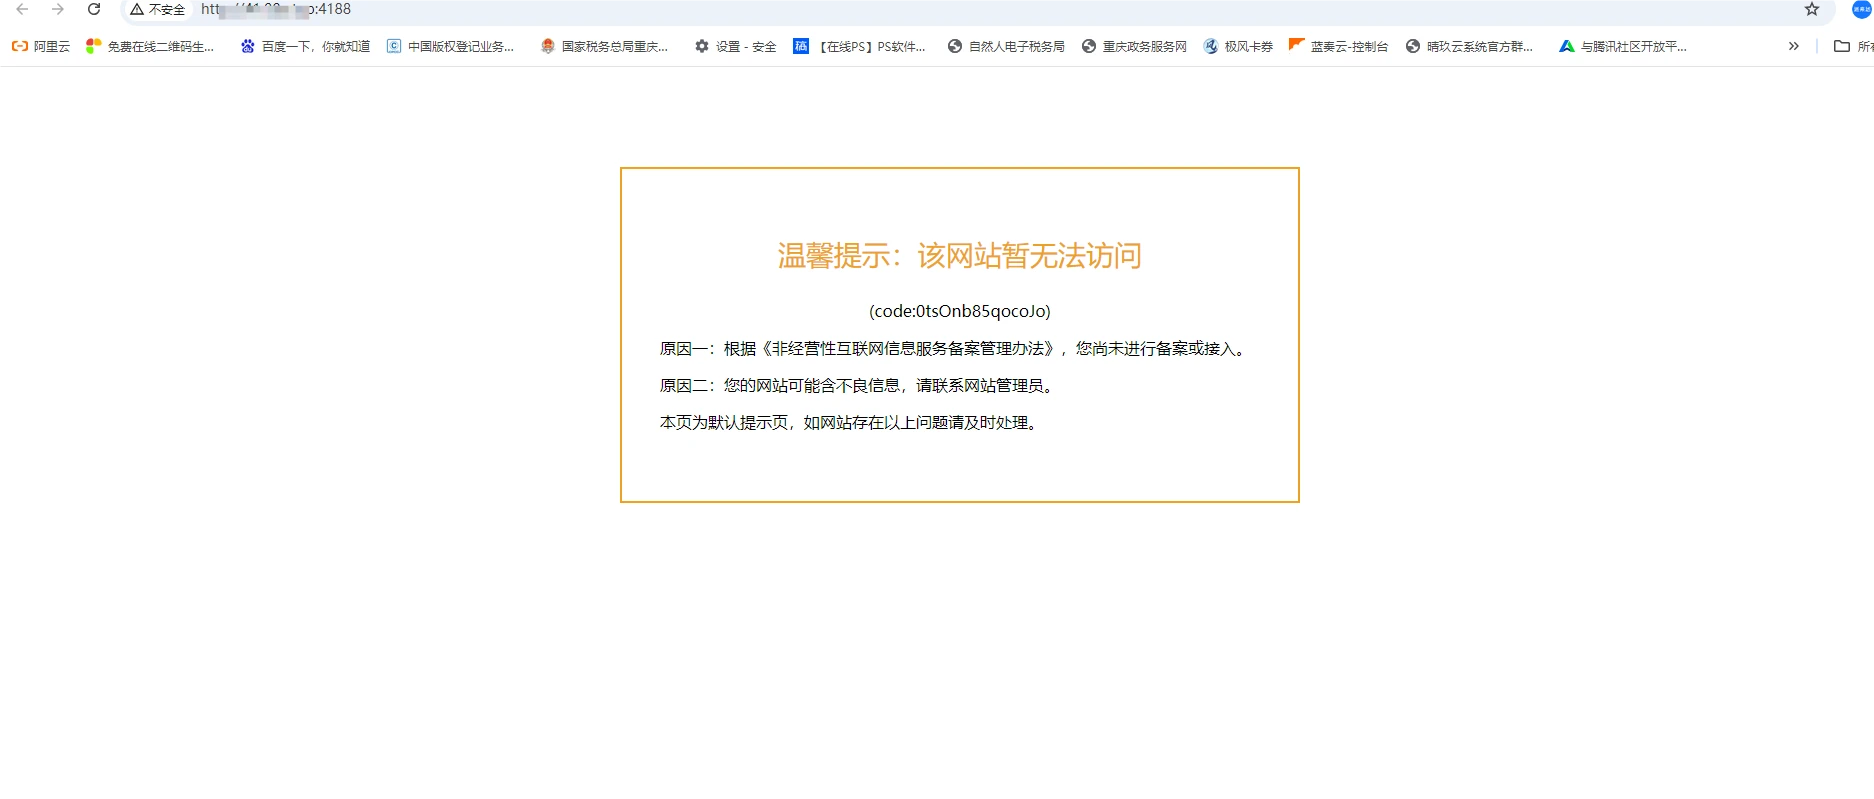Open the browser profile avatar

point(1861,9)
